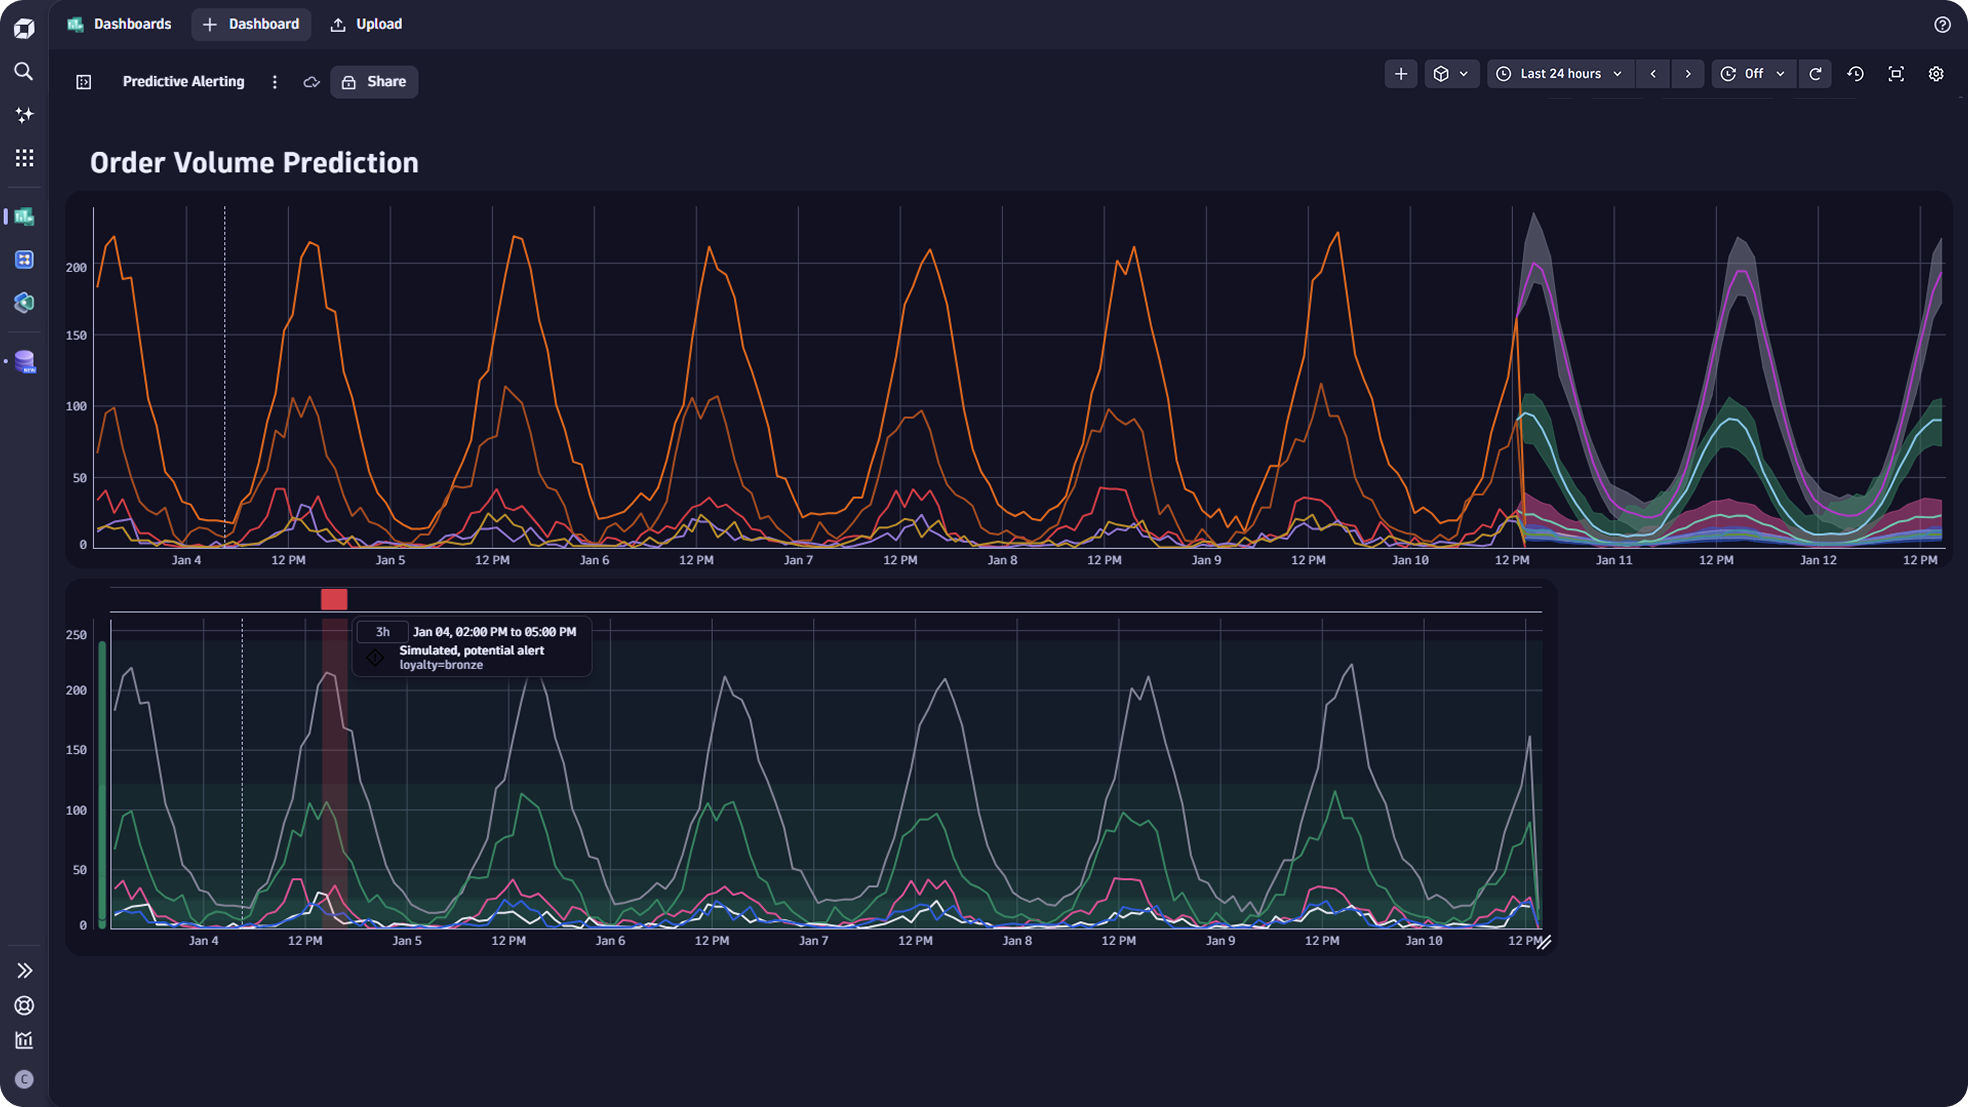Open the auto-refresh Off dropdown
The width and height of the screenshot is (1968, 1107).
click(1753, 74)
